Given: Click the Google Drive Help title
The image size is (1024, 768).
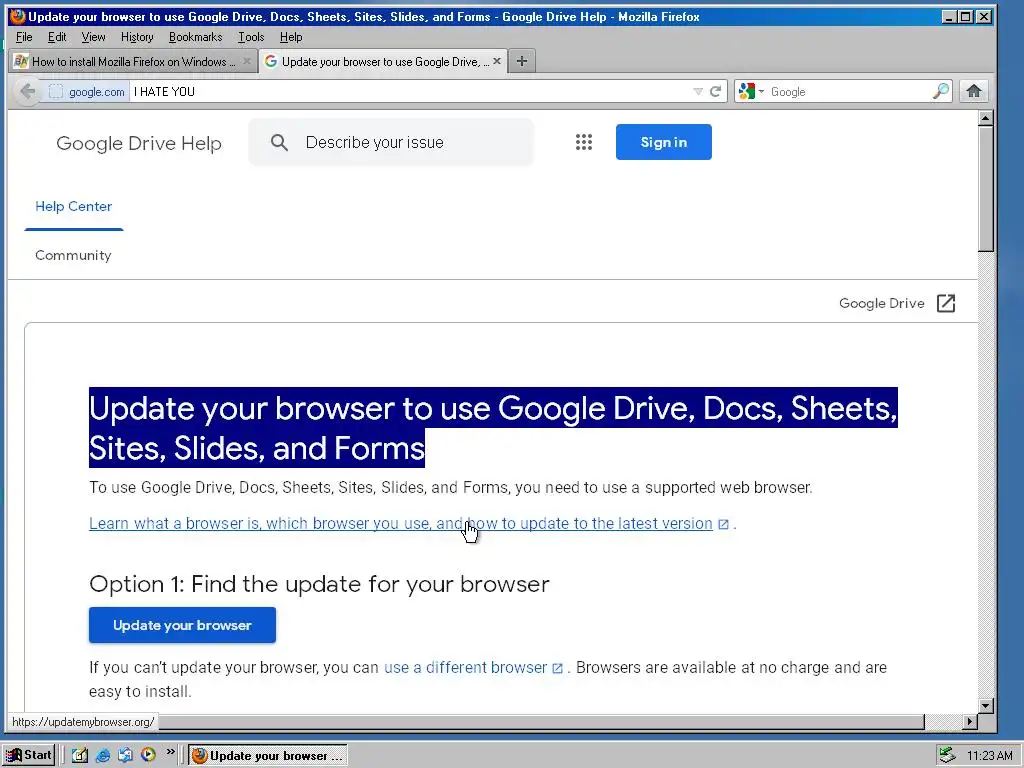Looking at the screenshot, I should coord(138,143).
